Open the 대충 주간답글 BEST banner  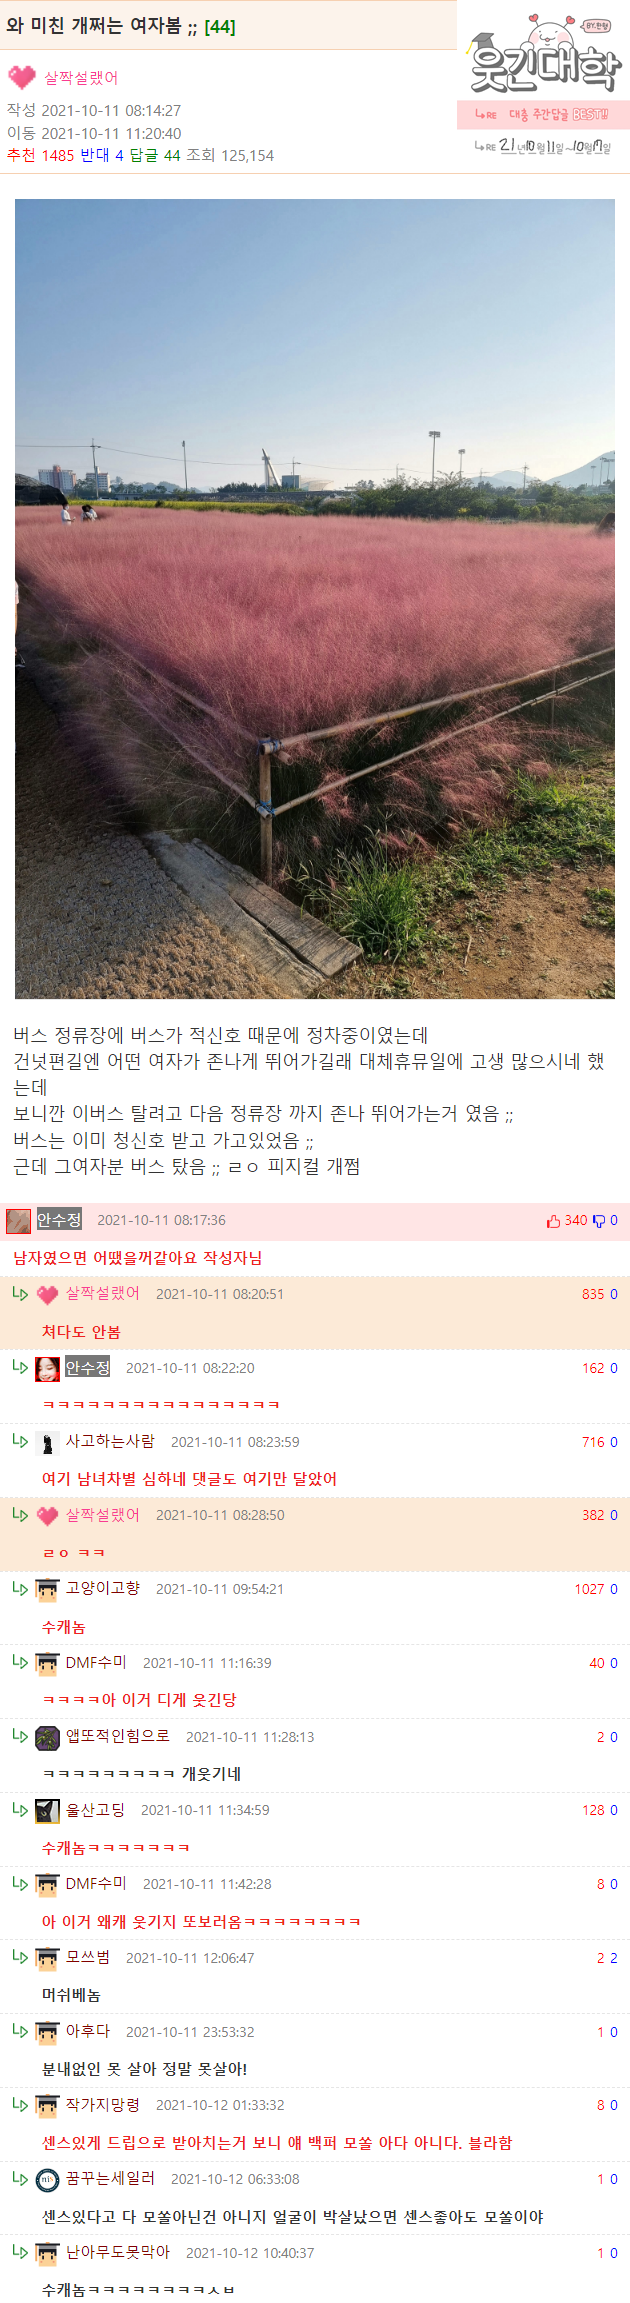click(x=543, y=114)
